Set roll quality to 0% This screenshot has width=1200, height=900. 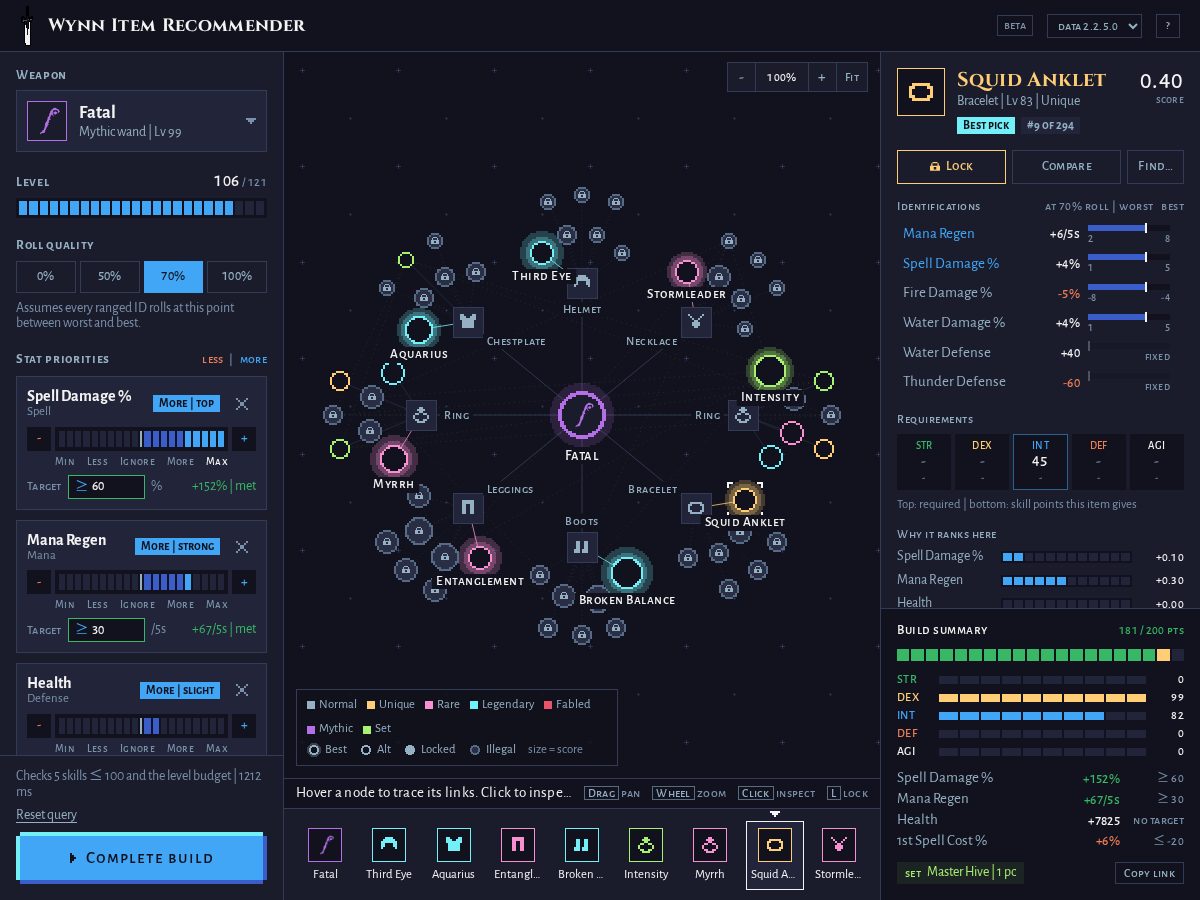45,277
